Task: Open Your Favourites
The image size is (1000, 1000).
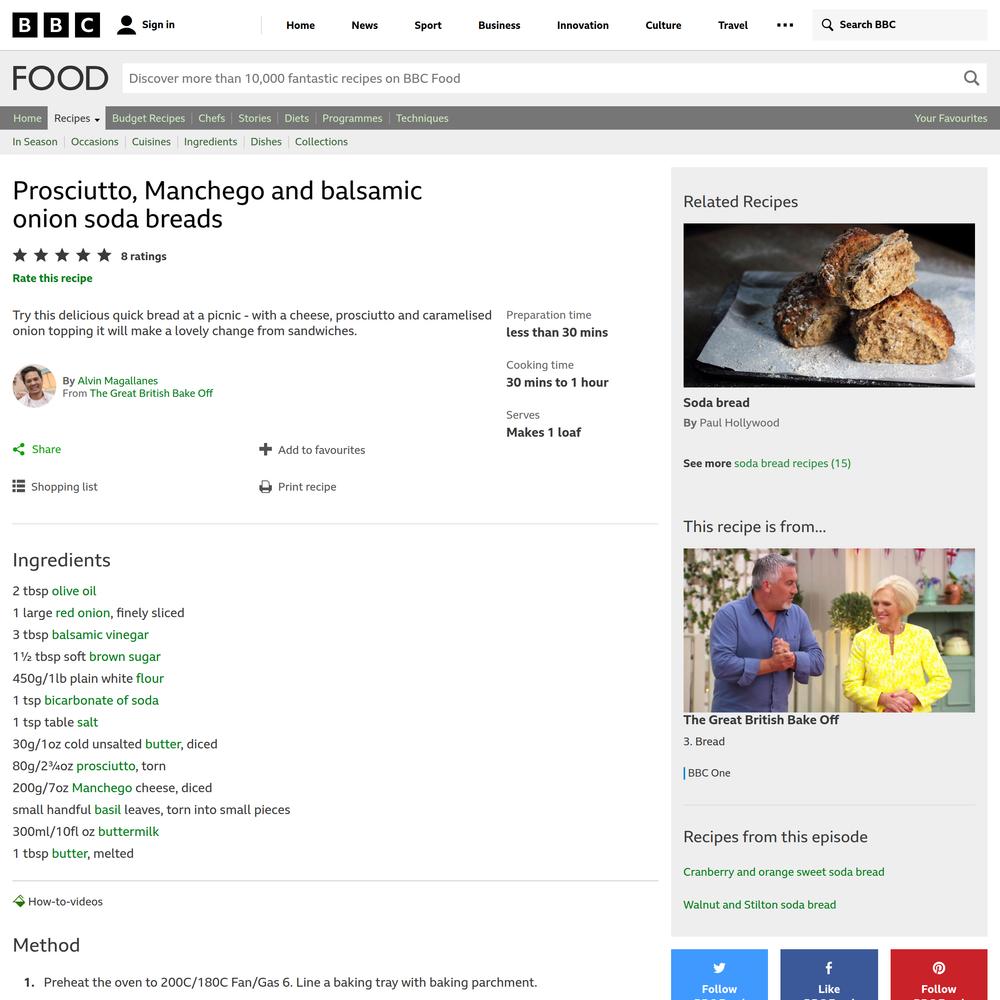Action: 950,118
